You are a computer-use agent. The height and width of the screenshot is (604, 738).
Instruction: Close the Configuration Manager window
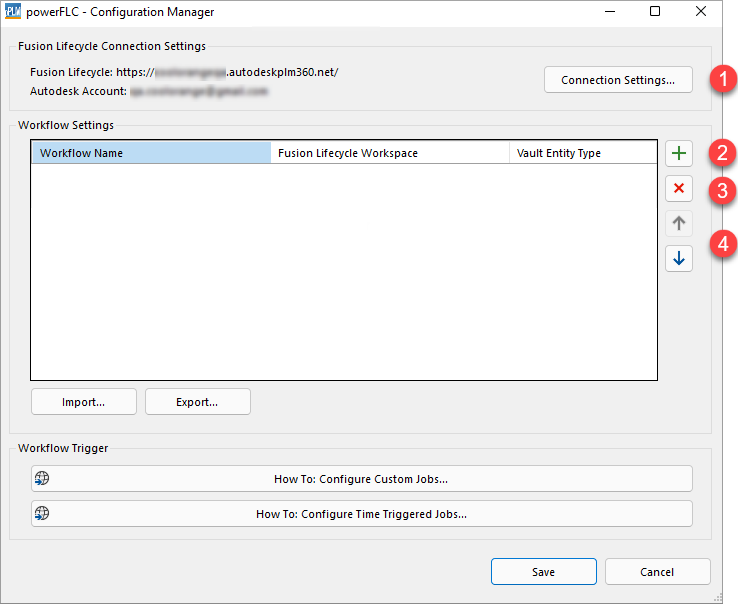[x=701, y=12]
